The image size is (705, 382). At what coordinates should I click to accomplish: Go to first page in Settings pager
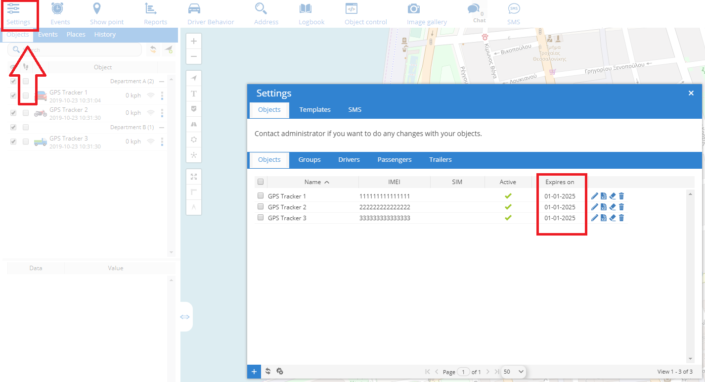pyautogui.click(x=427, y=372)
